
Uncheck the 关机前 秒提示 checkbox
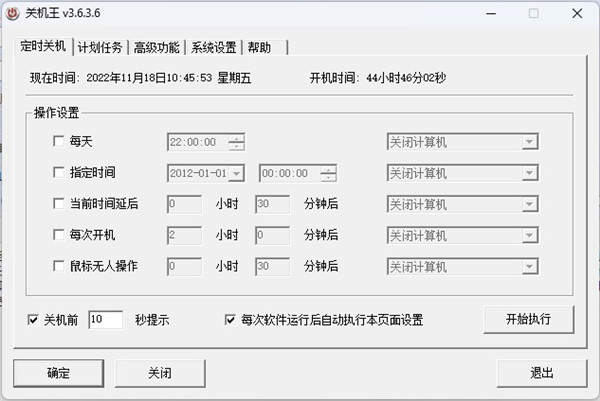tap(33, 319)
